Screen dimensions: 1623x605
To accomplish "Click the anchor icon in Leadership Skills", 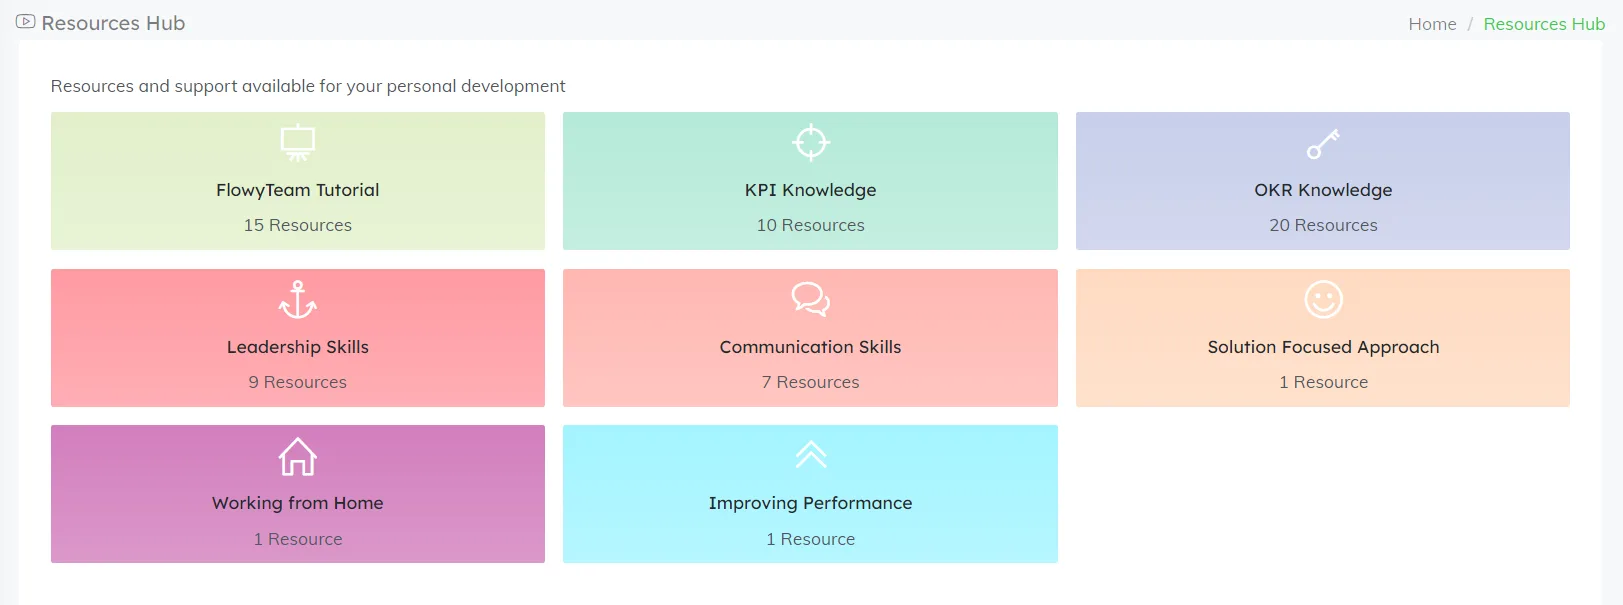I will pyautogui.click(x=298, y=300).
